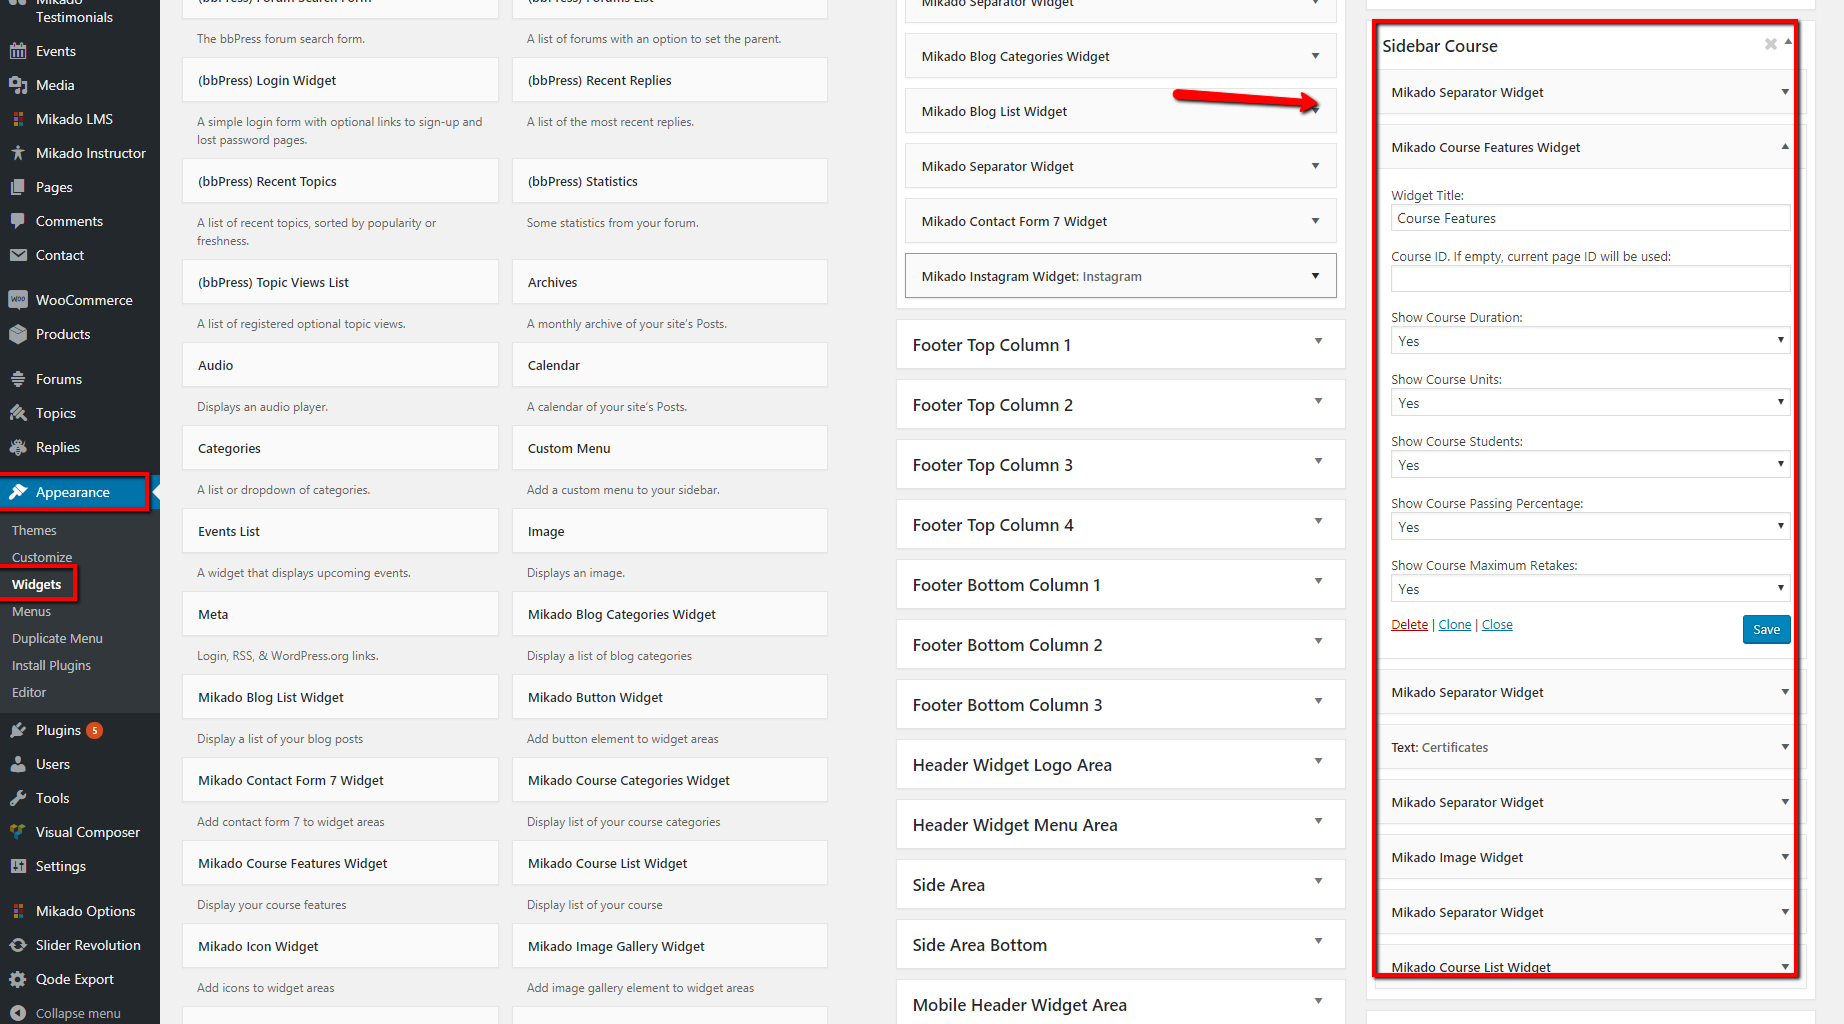Click the Tools wrench icon
1844x1024 pixels.
click(x=18, y=798)
